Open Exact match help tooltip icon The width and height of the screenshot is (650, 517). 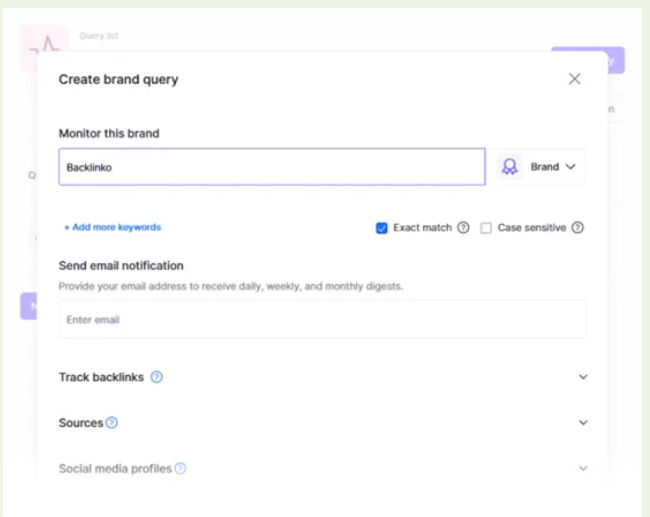[x=463, y=228]
